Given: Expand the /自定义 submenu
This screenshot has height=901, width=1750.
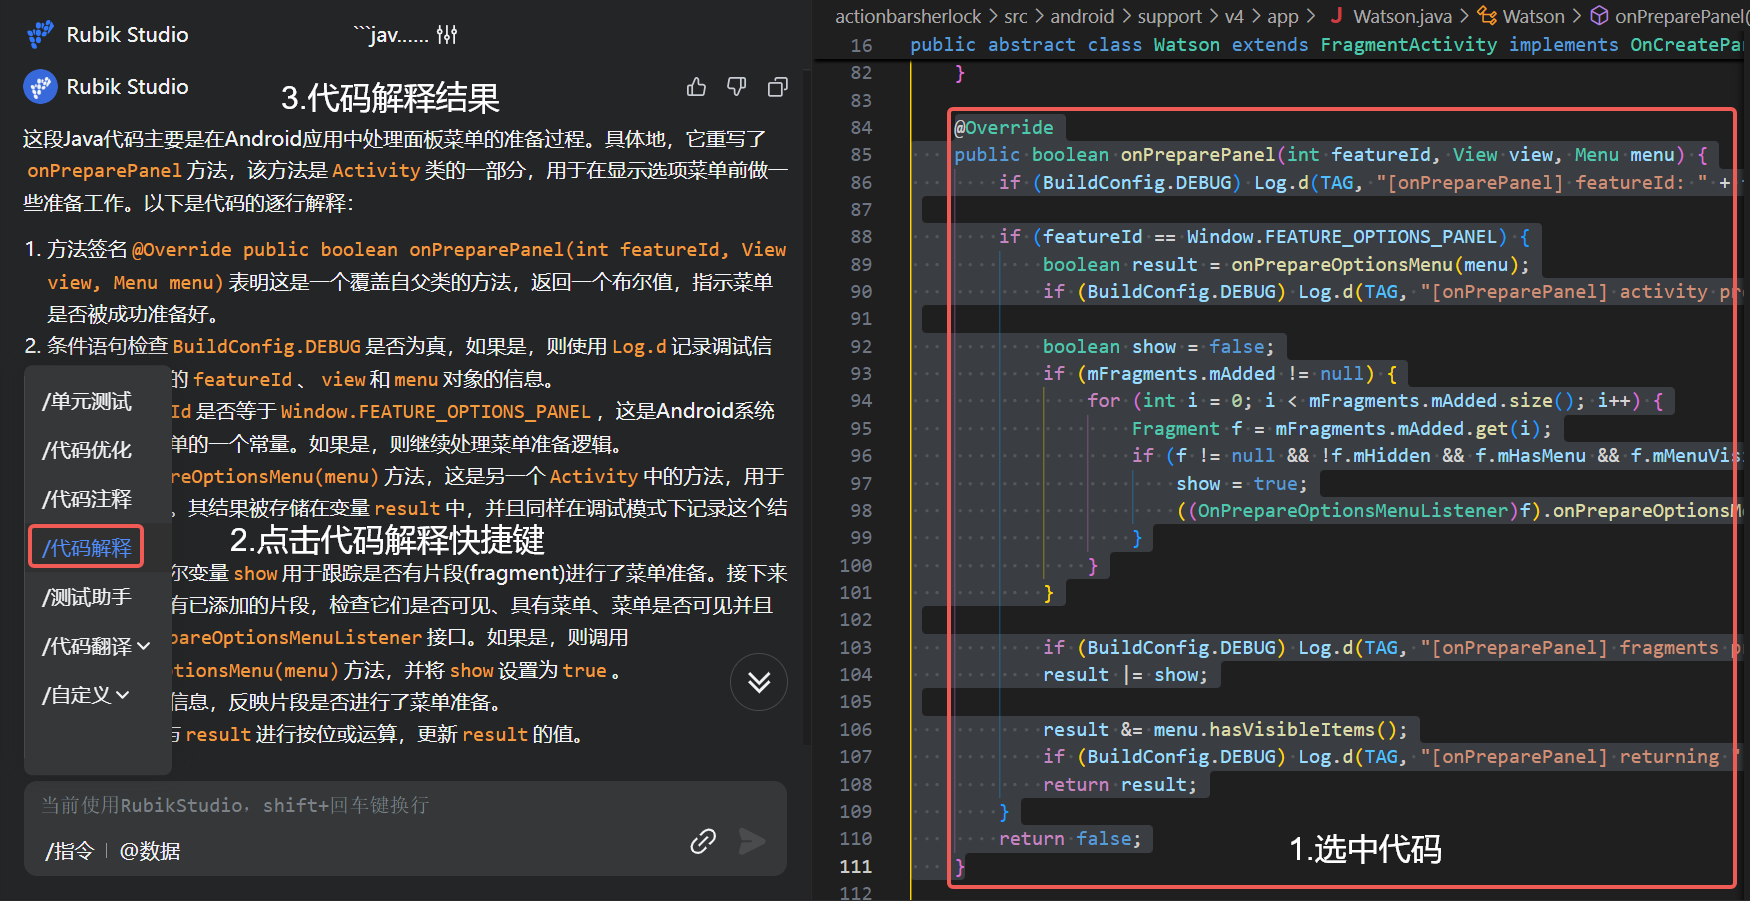Looking at the screenshot, I should coord(86,695).
